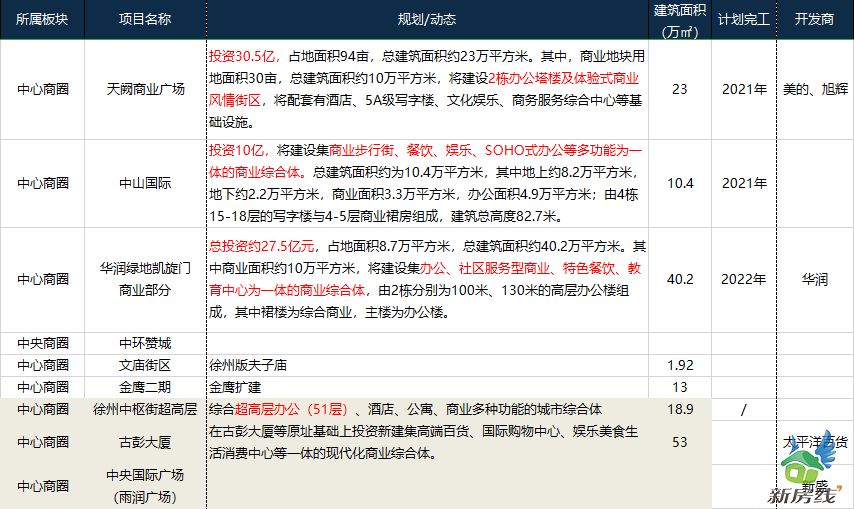
Task: Select the 文庙街区 project name cell
Action: coord(145,365)
